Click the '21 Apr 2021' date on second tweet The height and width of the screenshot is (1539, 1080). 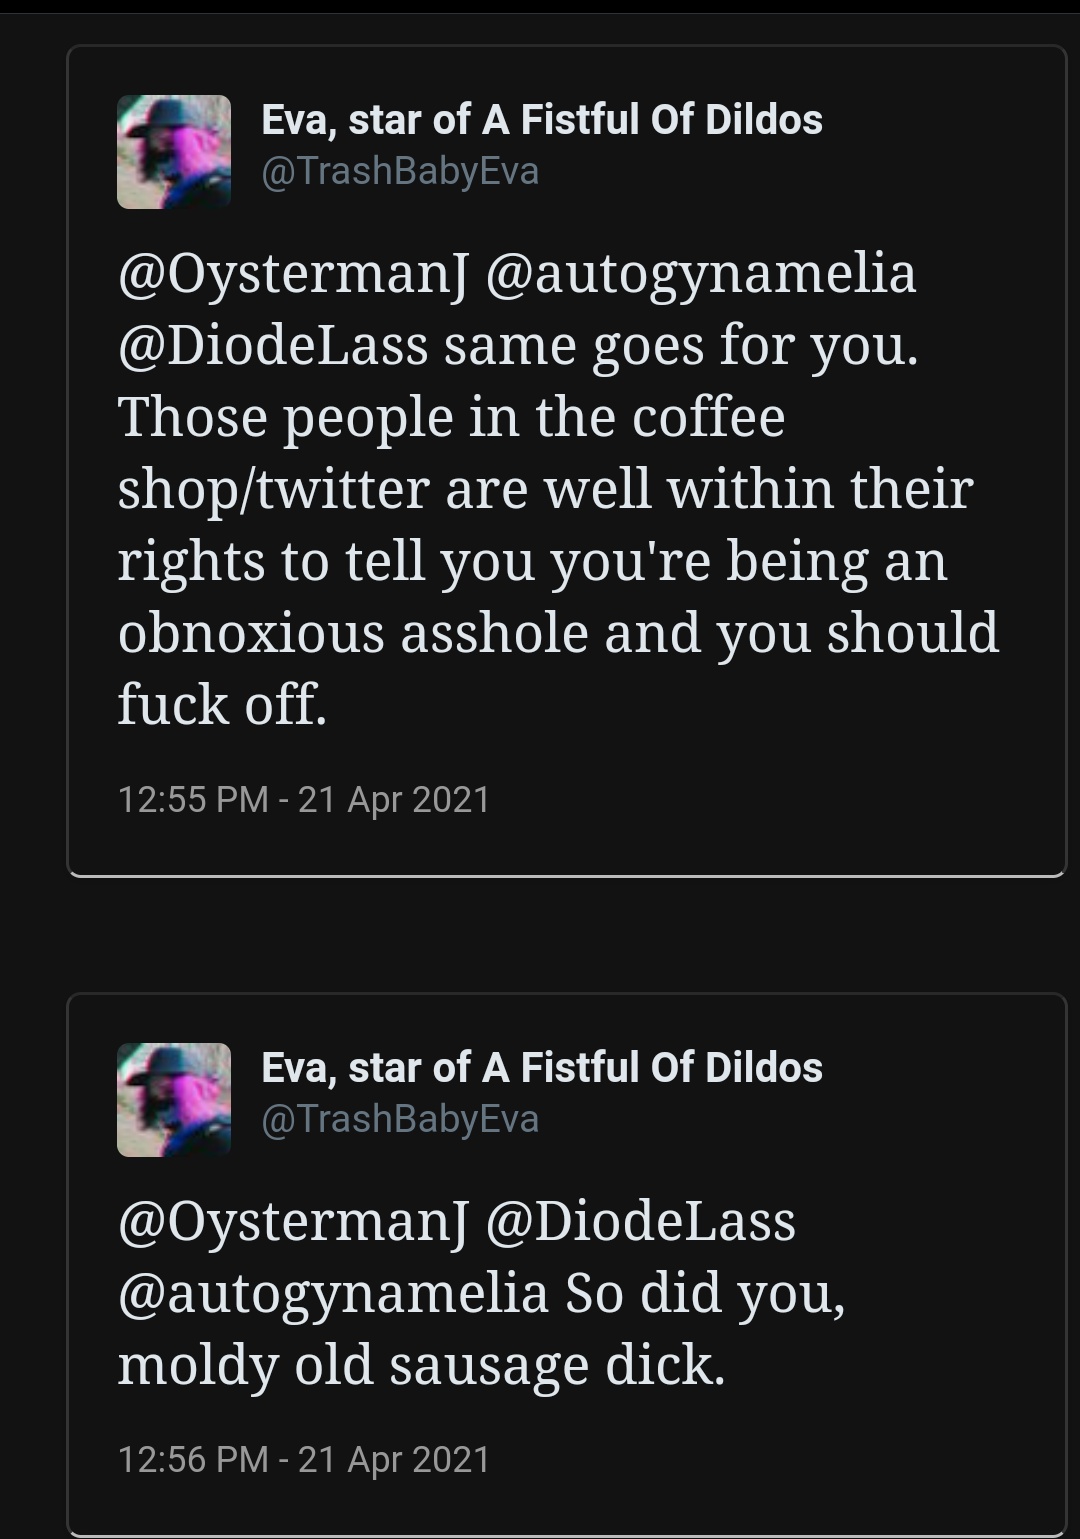coord(394,1460)
